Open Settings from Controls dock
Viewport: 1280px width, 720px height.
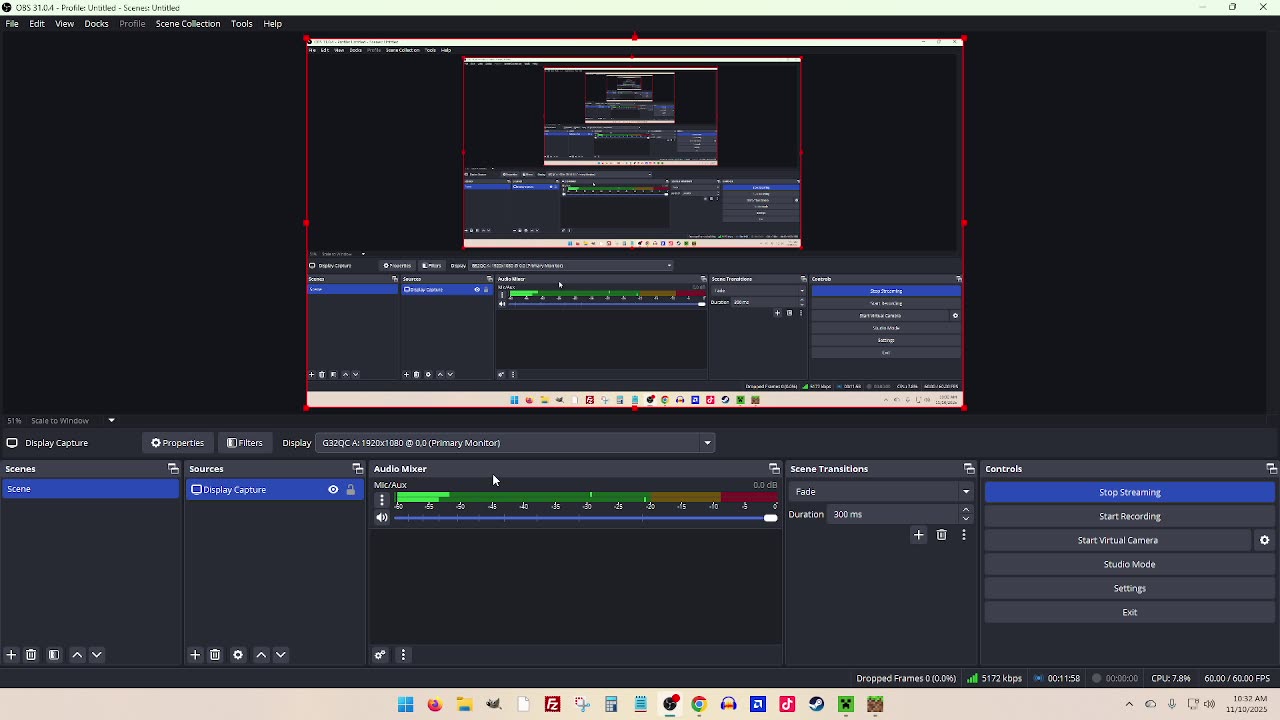coord(1130,588)
